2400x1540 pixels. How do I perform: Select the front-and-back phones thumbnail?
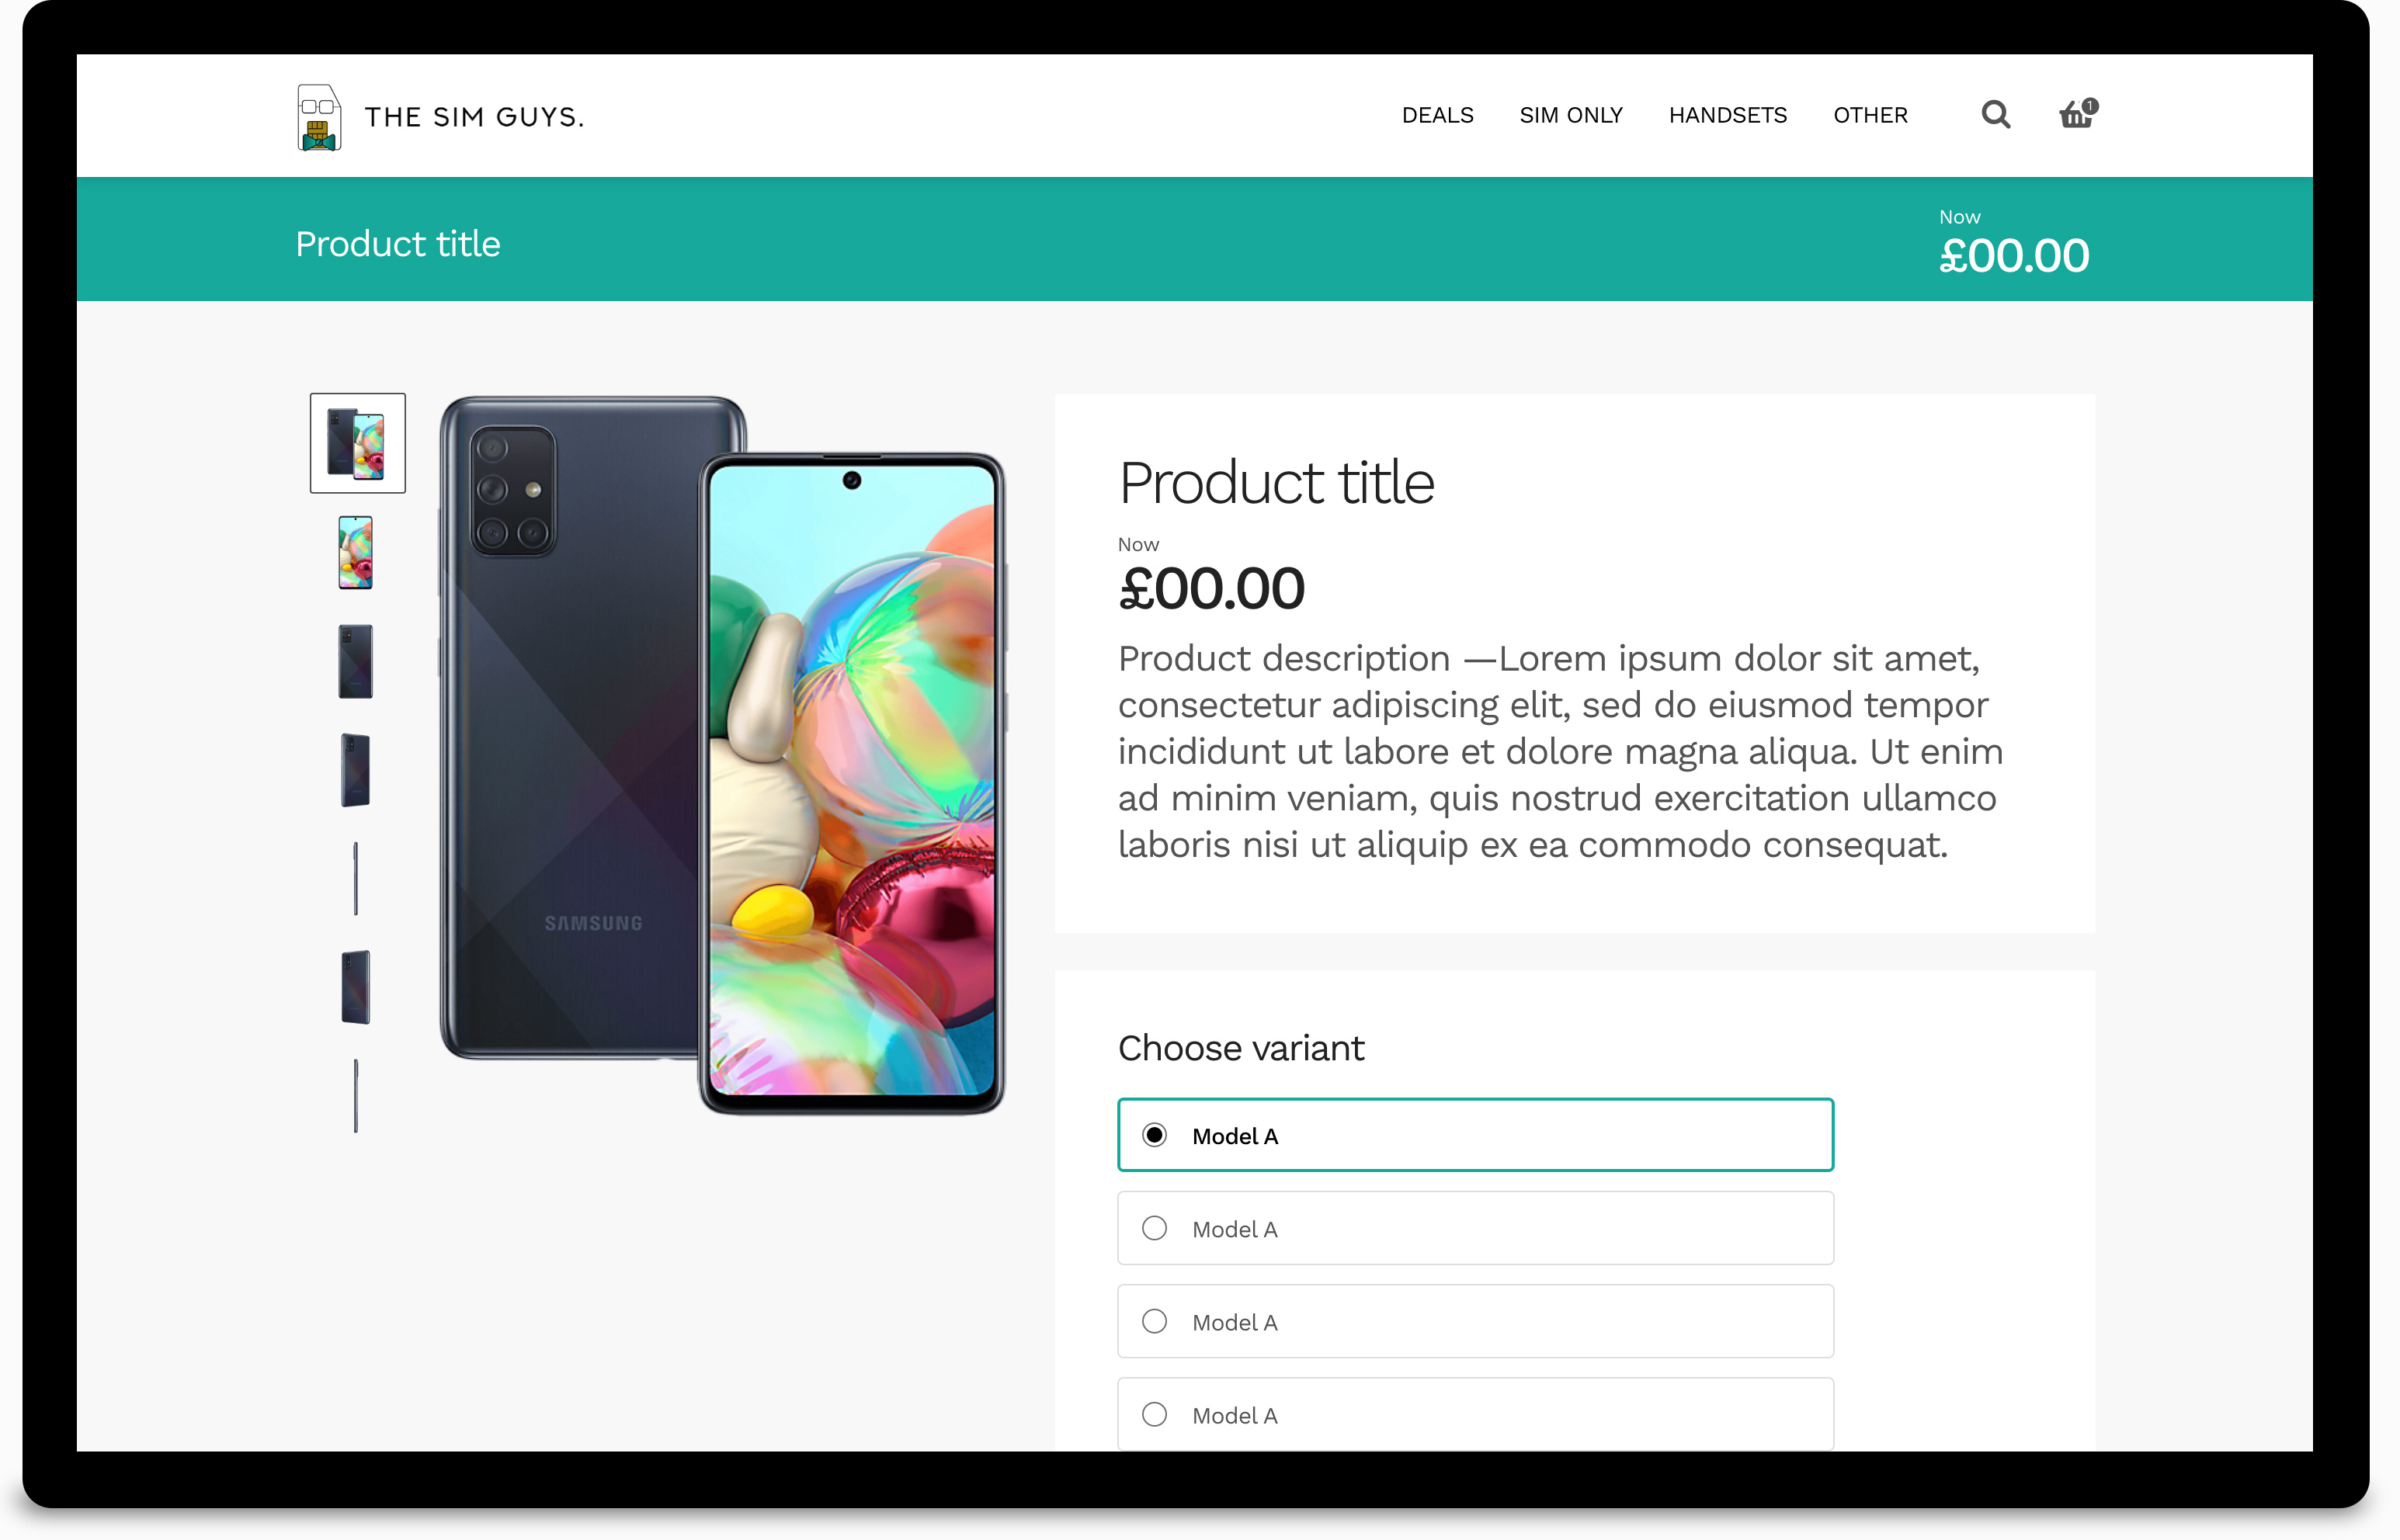(358, 443)
